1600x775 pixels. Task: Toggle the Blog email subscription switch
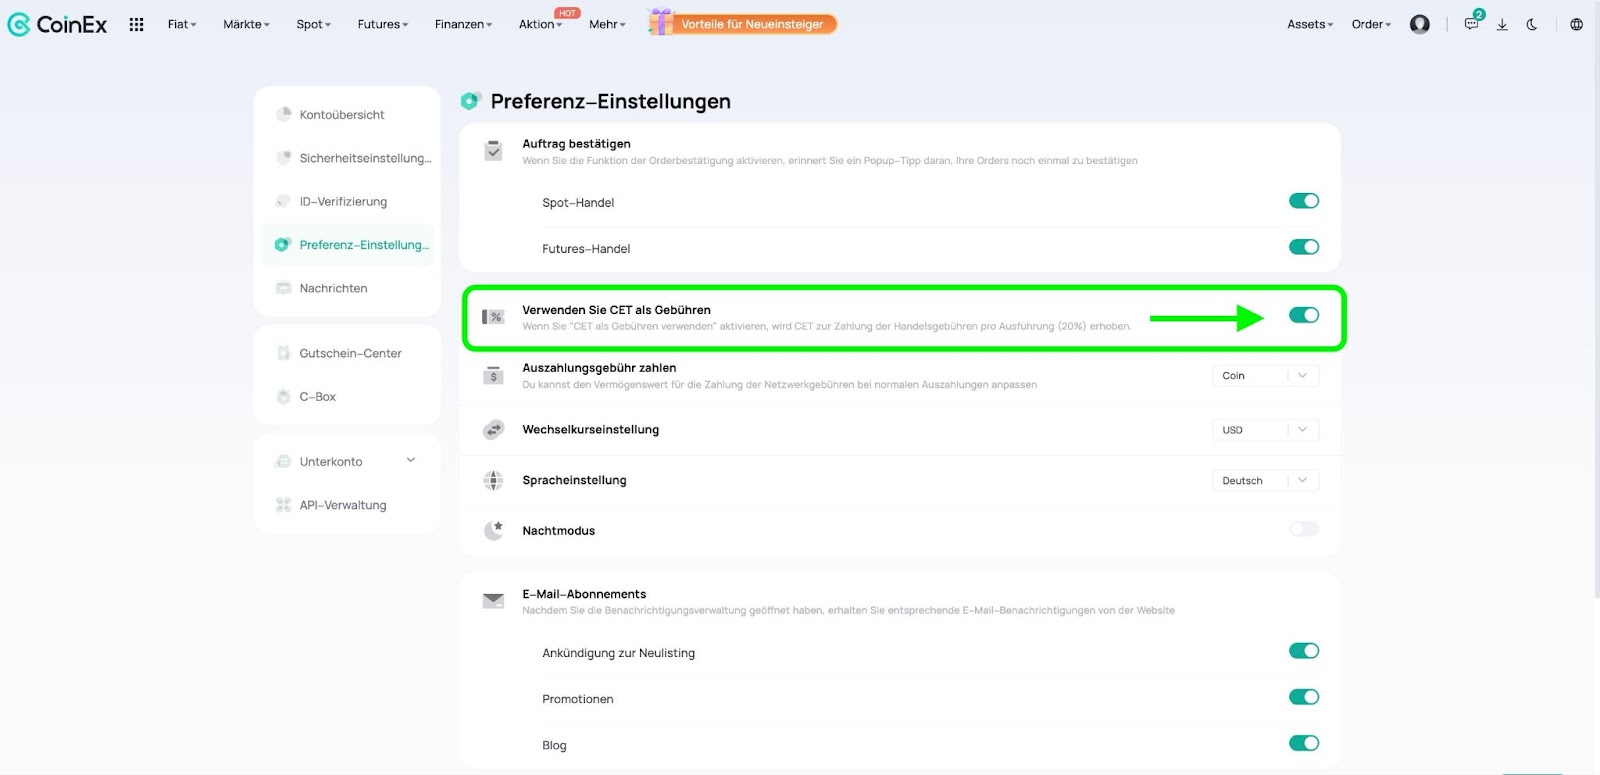(x=1304, y=743)
